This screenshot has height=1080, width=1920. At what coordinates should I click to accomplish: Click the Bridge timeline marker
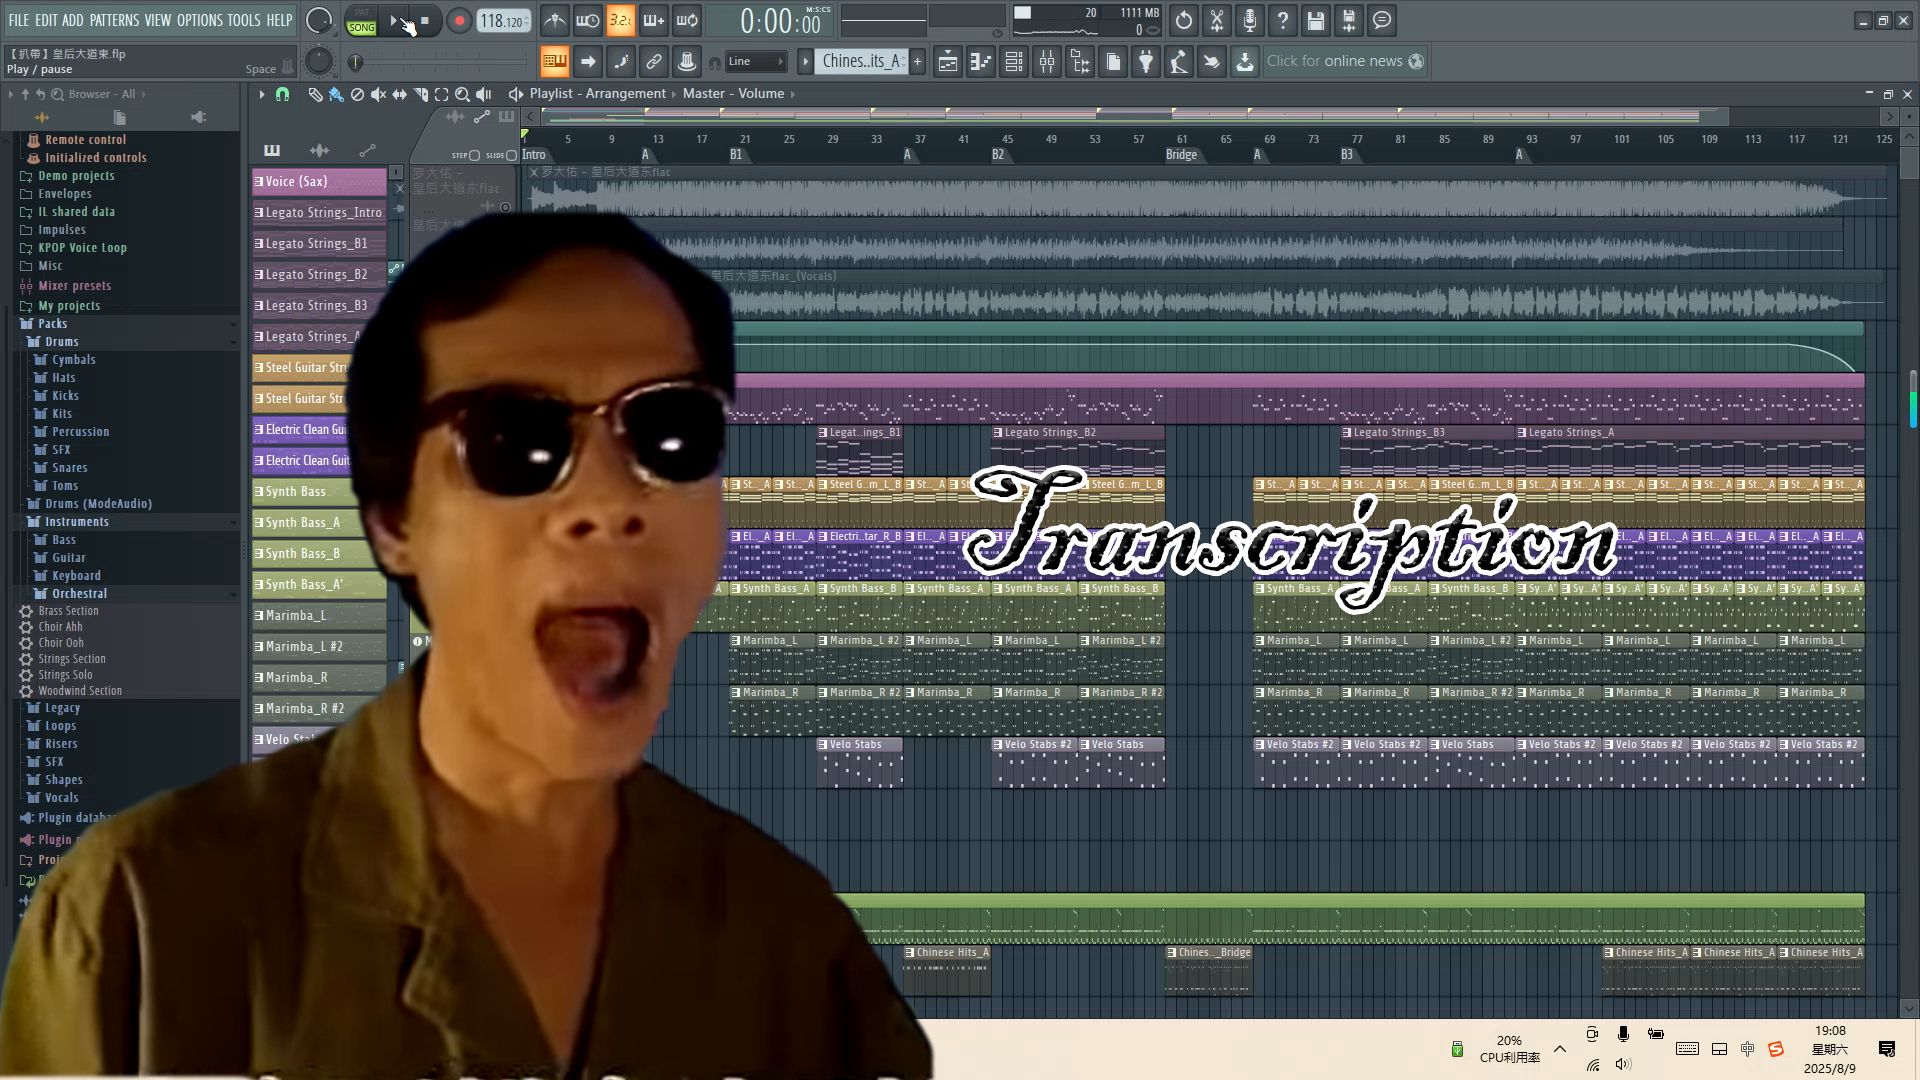(x=1181, y=155)
